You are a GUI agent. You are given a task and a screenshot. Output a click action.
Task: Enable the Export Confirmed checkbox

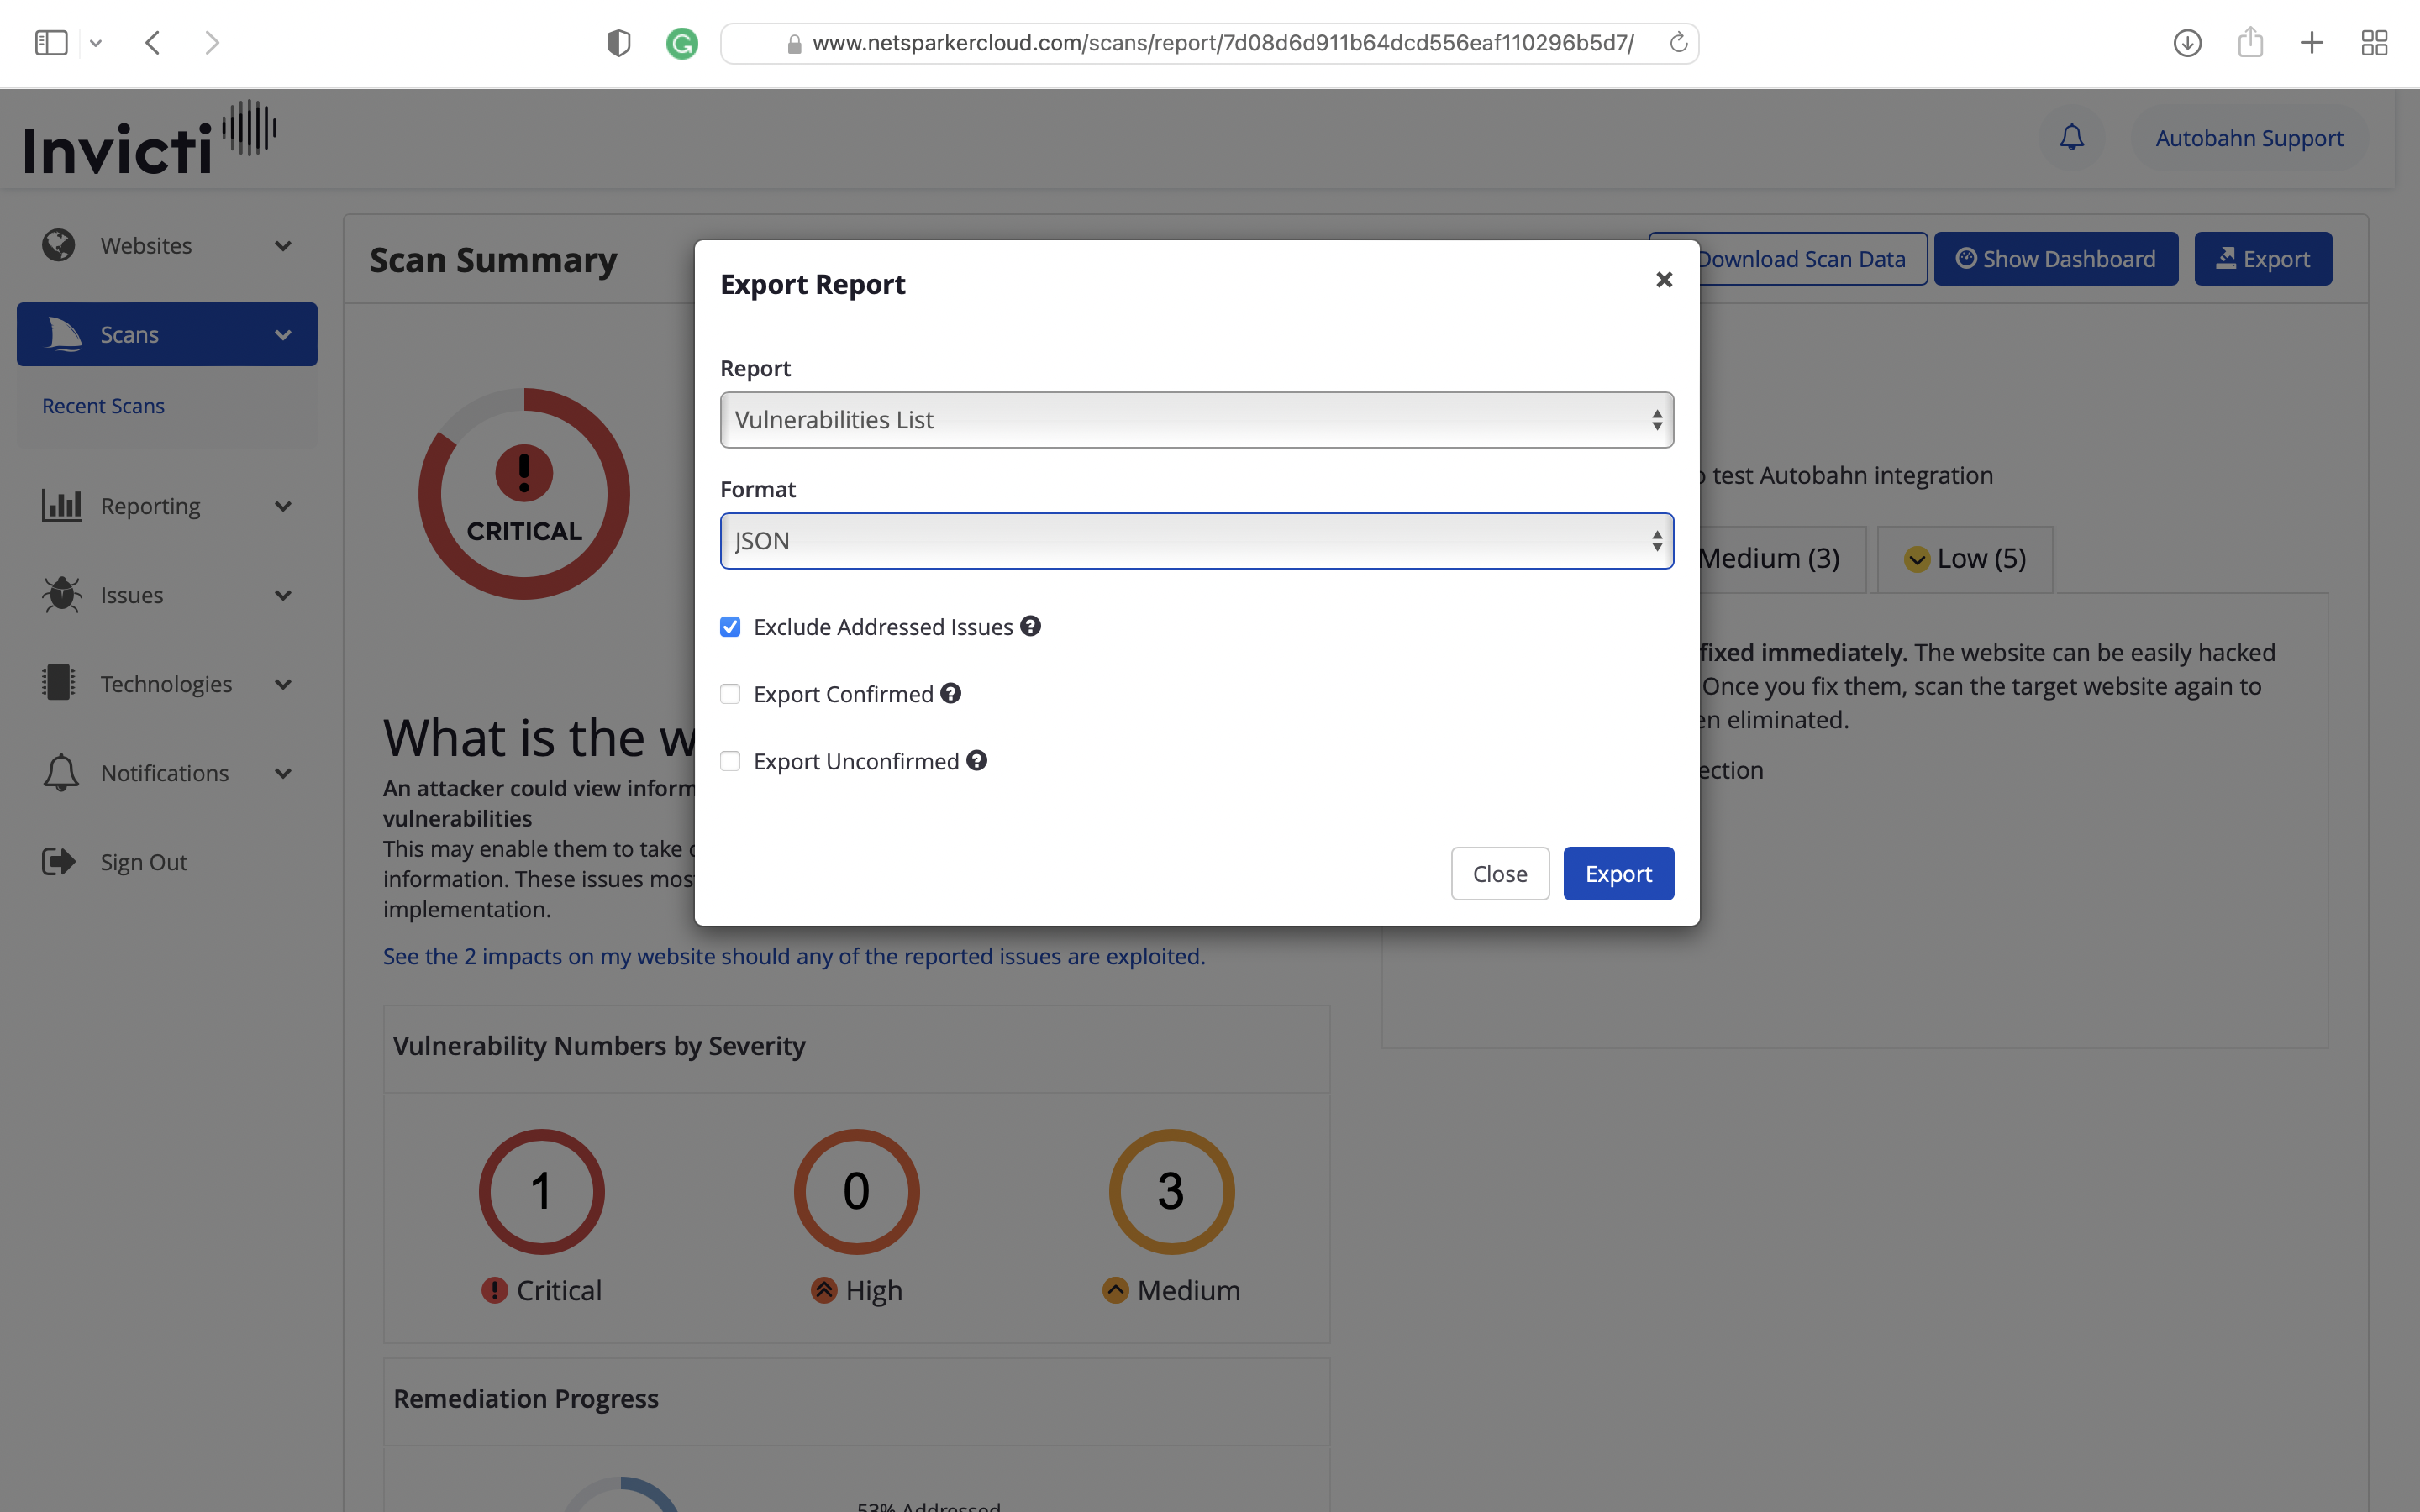(730, 694)
